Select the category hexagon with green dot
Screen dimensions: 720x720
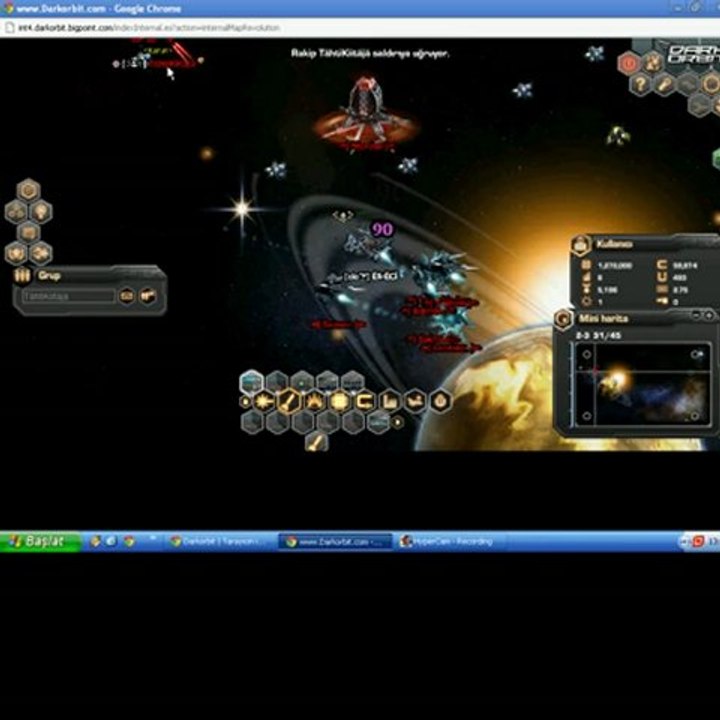tap(302, 382)
